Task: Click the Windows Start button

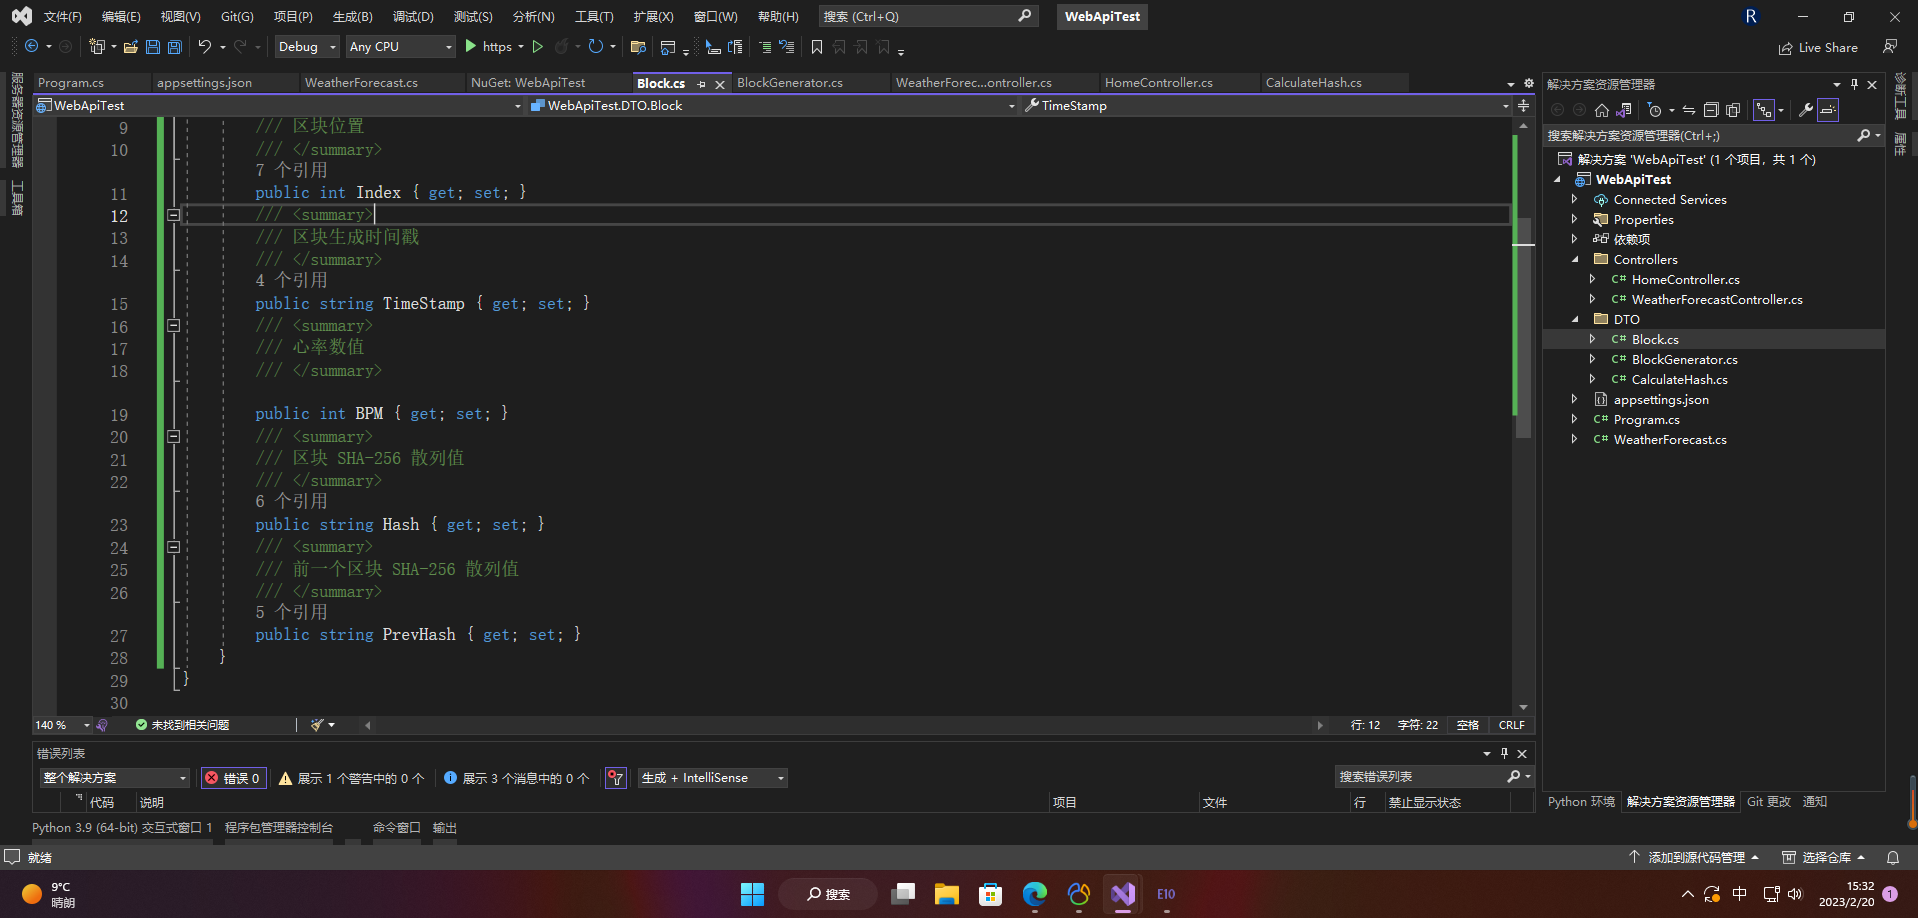Action: coord(753,894)
